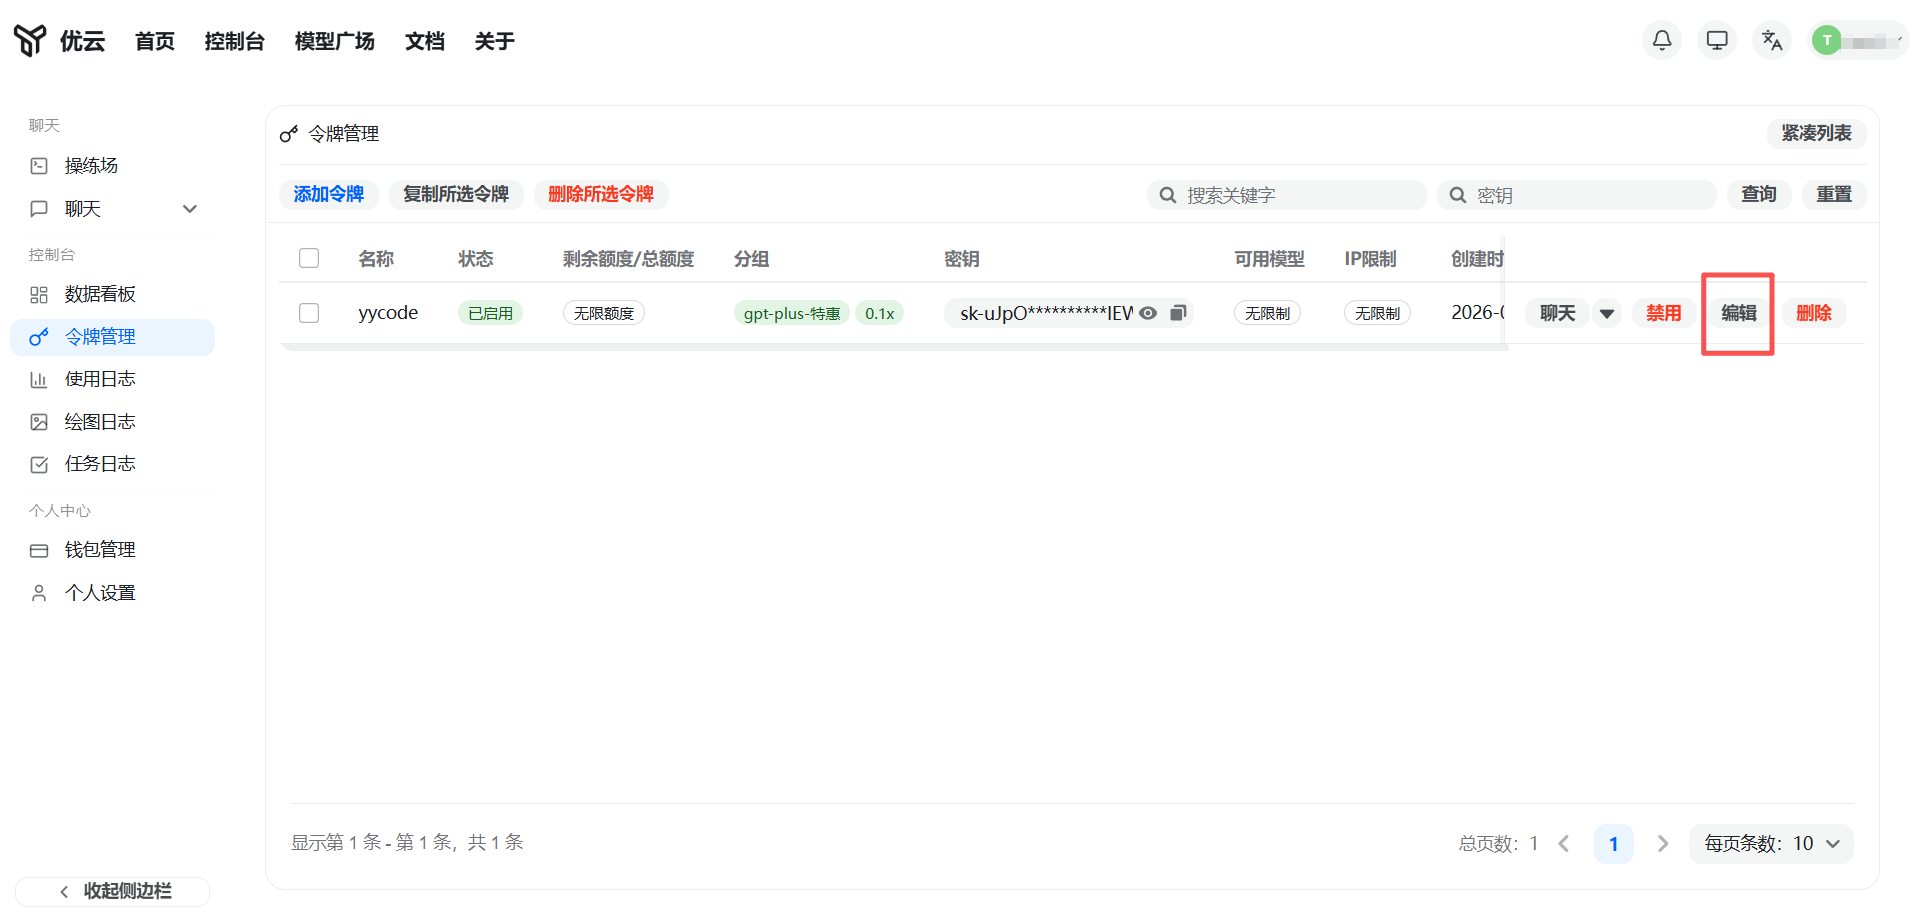Open 使用日志 in the sidebar
The image size is (1920, 920).
coord(112,379)
